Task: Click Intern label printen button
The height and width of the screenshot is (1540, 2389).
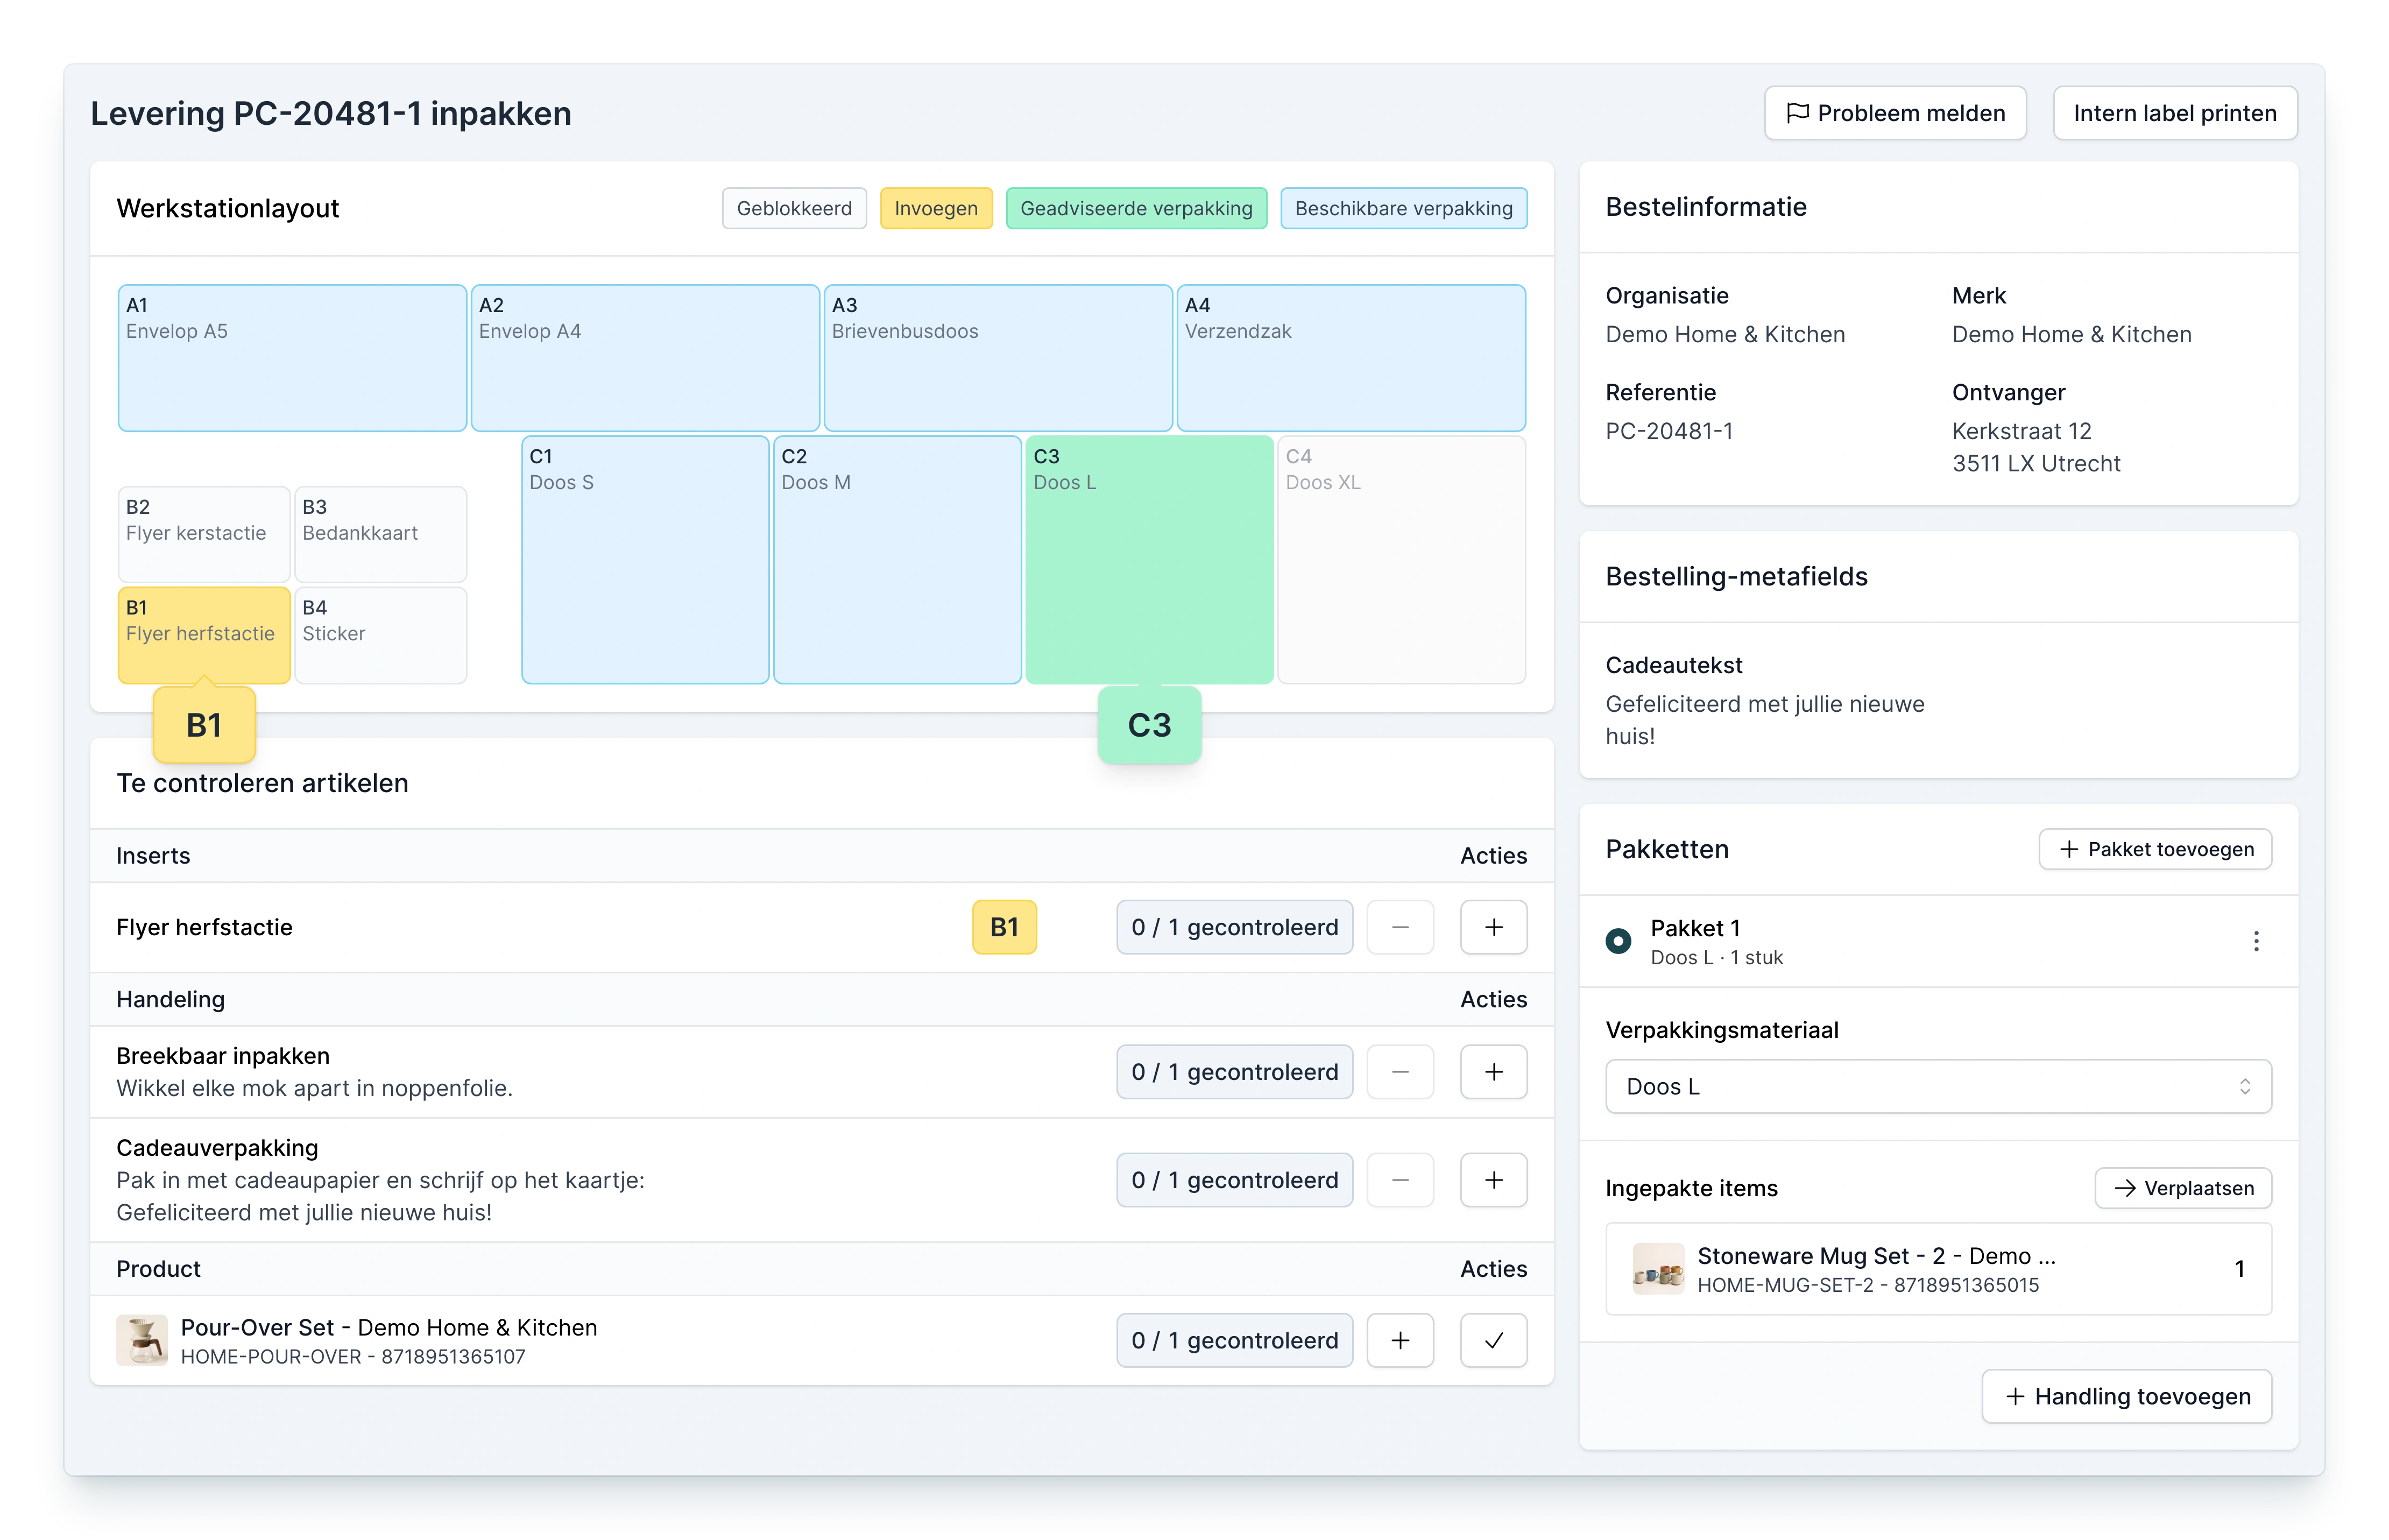Action: tap(2174, 113)
